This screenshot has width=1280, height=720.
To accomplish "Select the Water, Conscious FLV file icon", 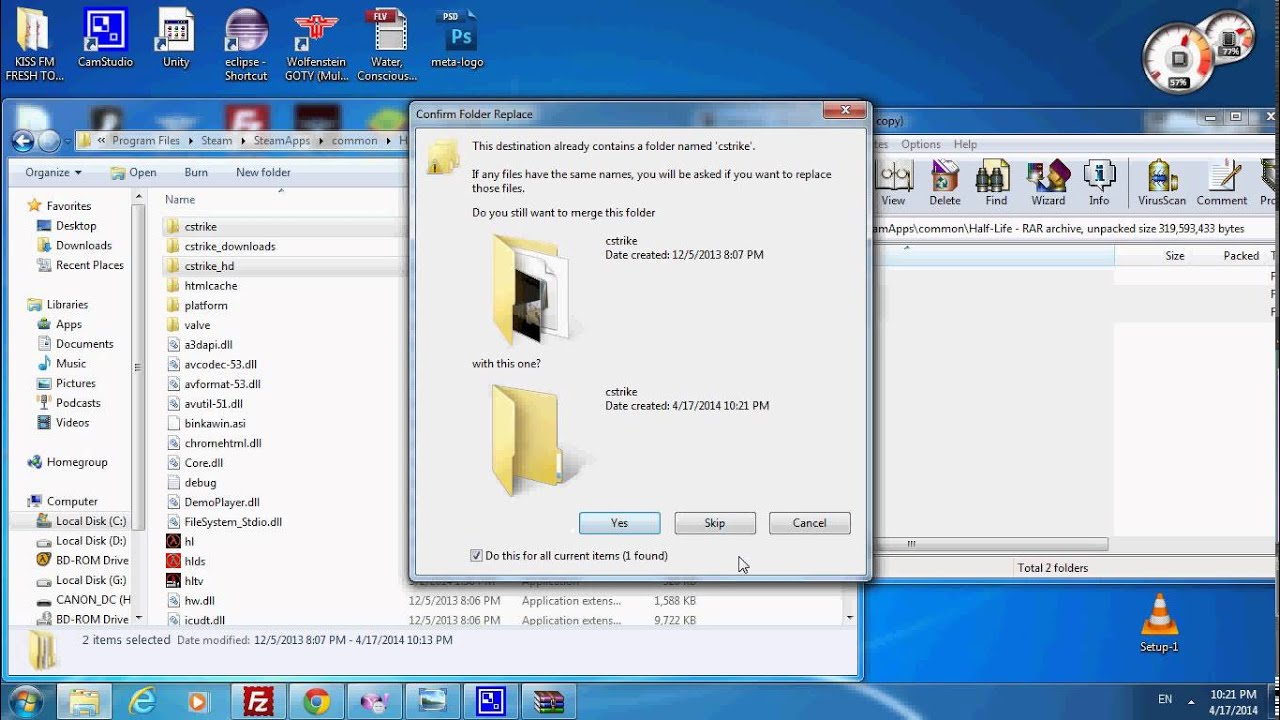I will tap(387, 45).
